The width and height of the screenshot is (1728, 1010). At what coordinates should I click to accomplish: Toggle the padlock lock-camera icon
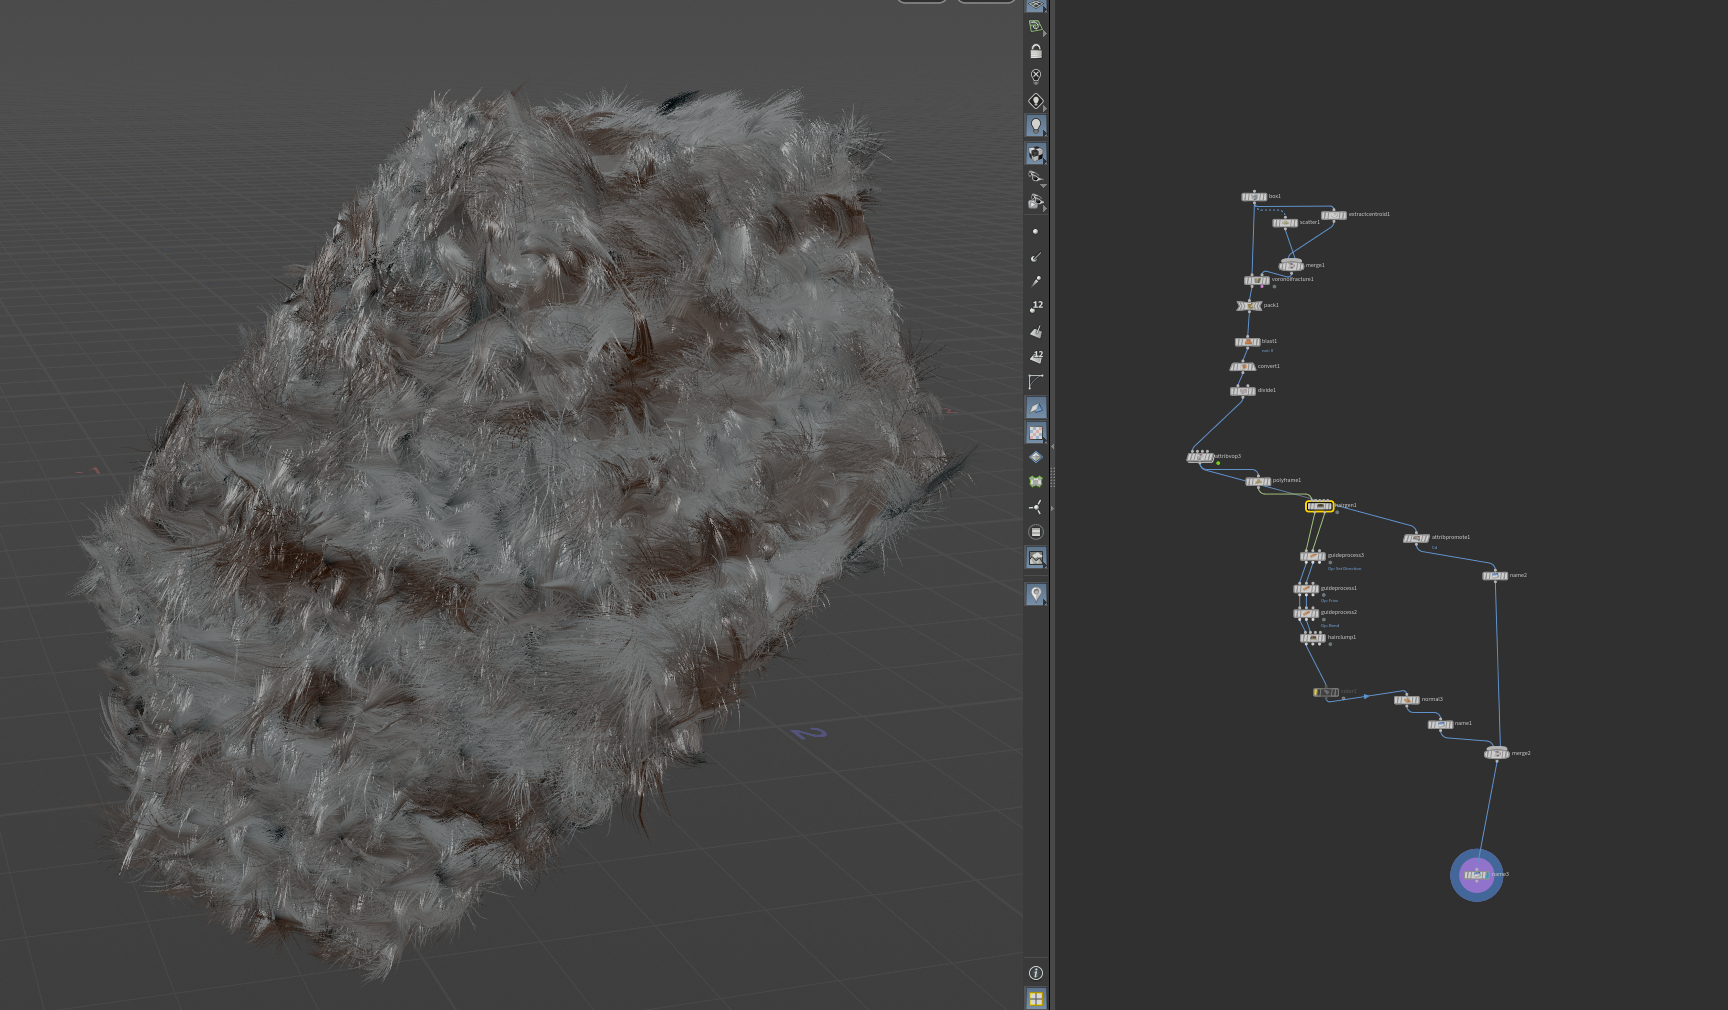point(1036,51)
